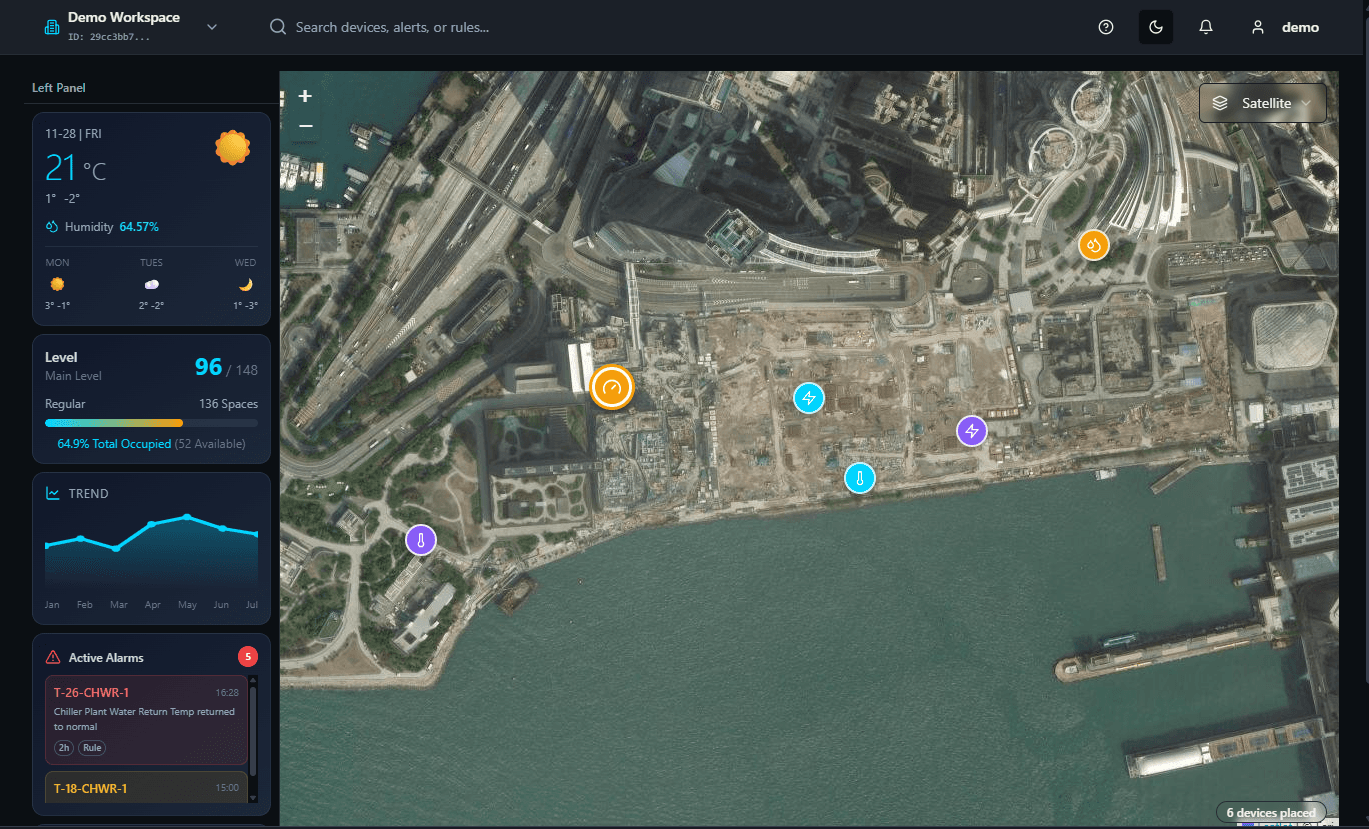Open the cyan thermometer device marker
This screenshot has width=1369, height=829.
pyautogui.click(x=859, y=478)
